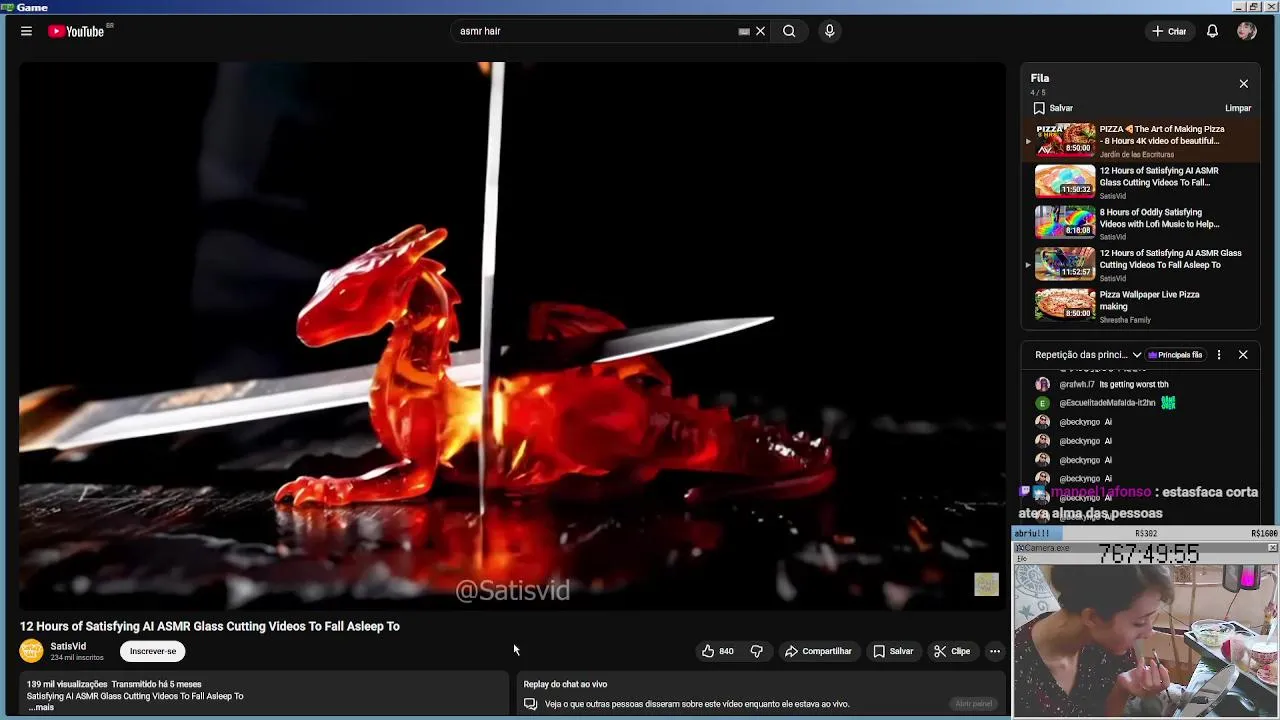Save the queue with Salvar bookmark

point(1053,108)
